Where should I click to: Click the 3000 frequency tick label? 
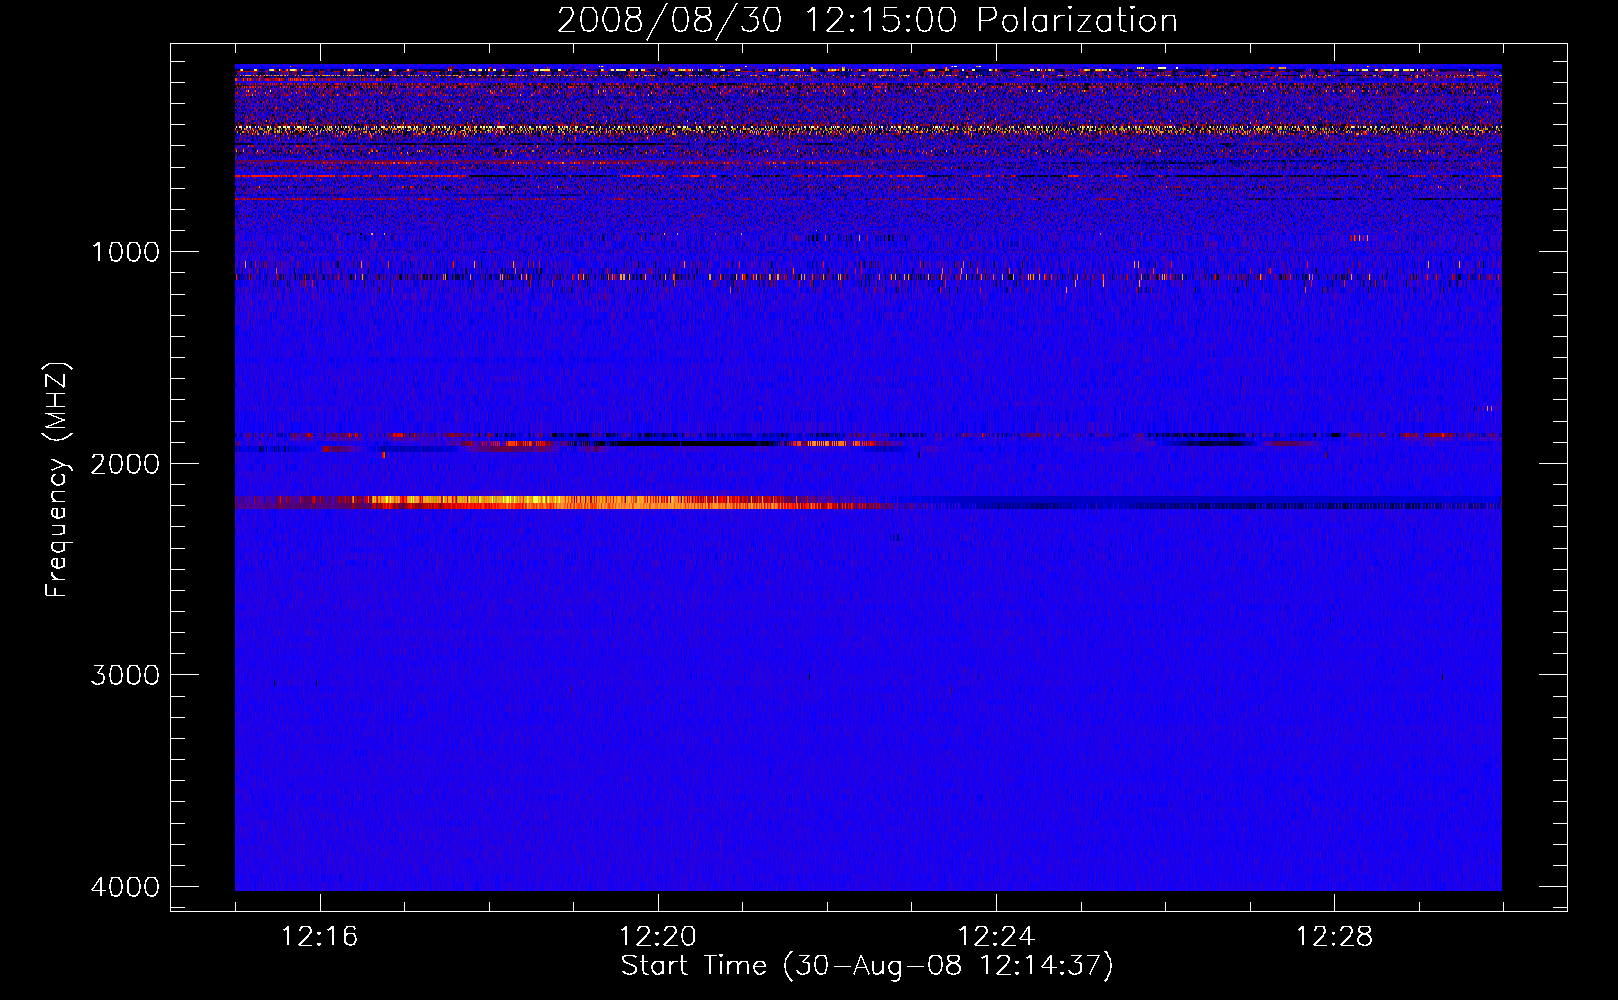125,675
